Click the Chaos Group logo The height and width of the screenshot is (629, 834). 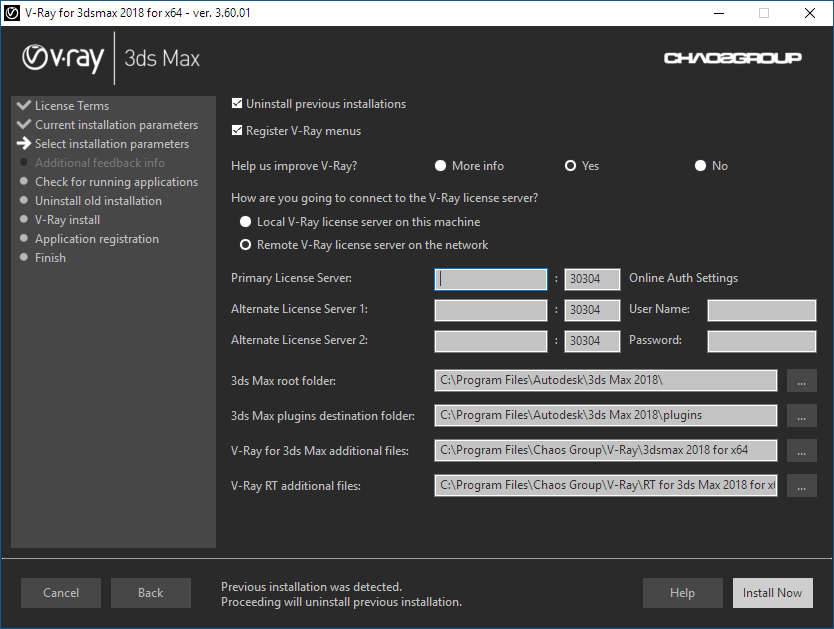pyautogui.click(x=732, y=57)
